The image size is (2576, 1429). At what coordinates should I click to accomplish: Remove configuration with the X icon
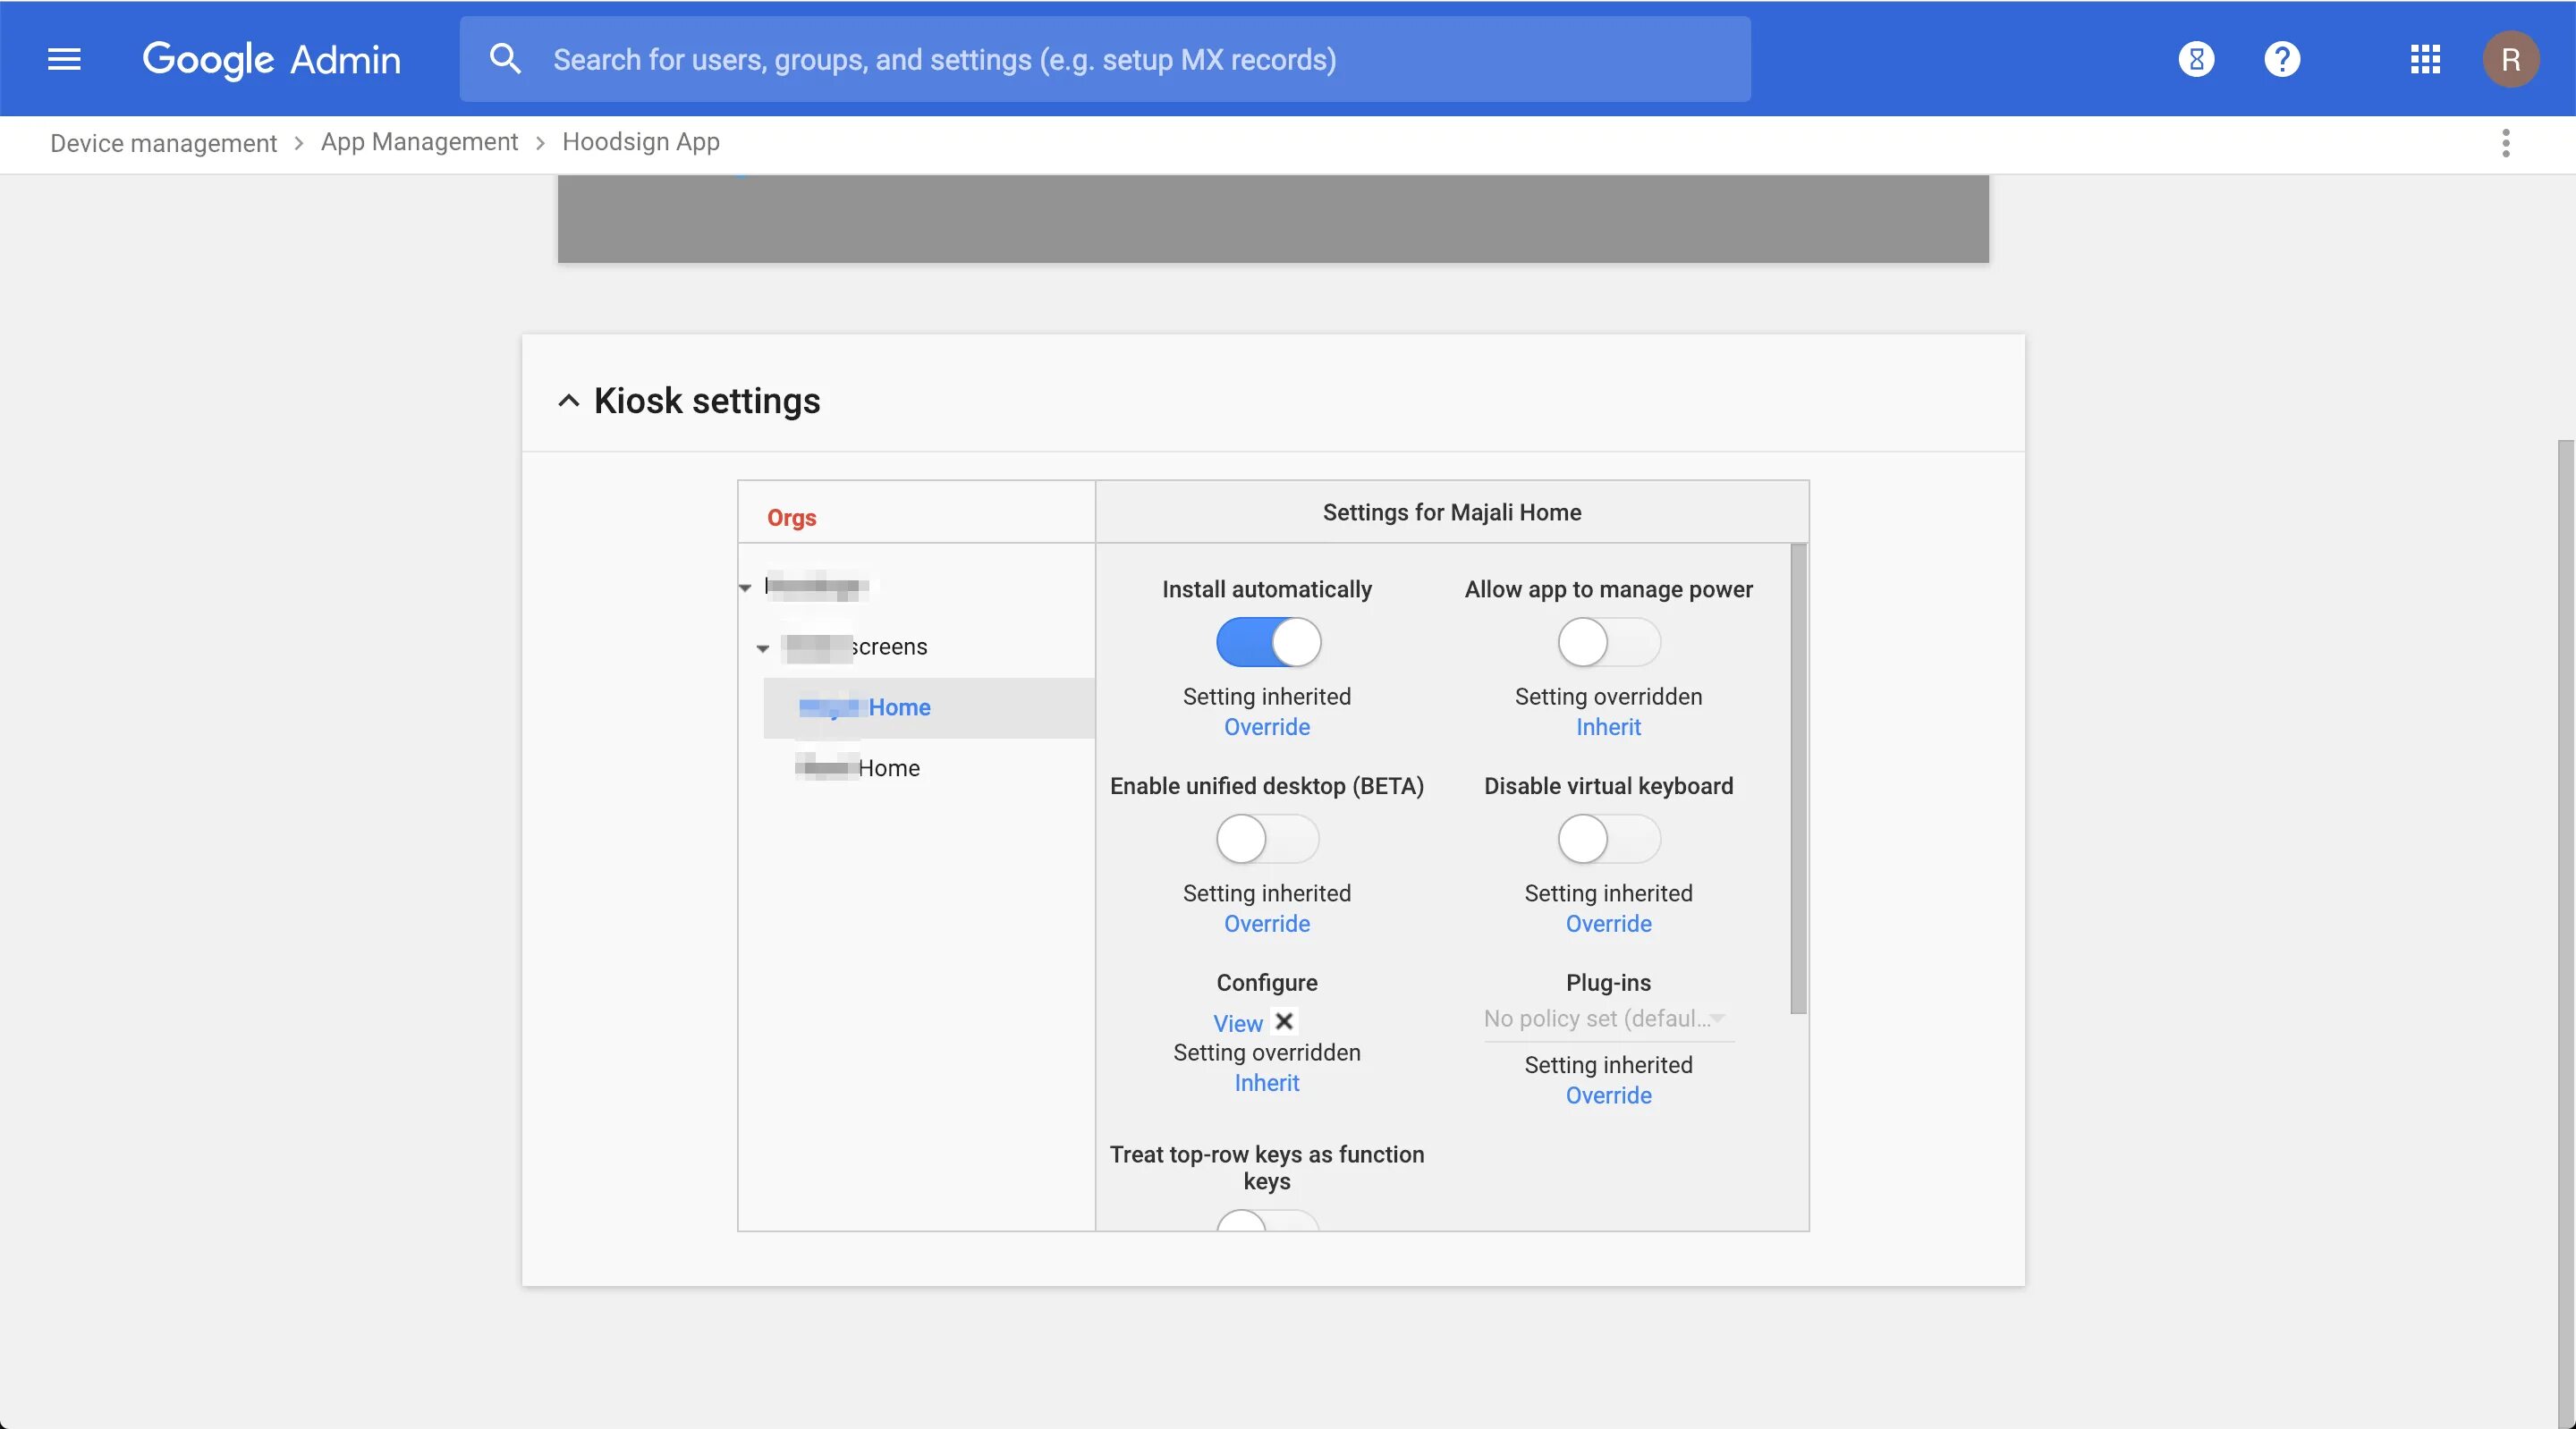[1284, 1021]
